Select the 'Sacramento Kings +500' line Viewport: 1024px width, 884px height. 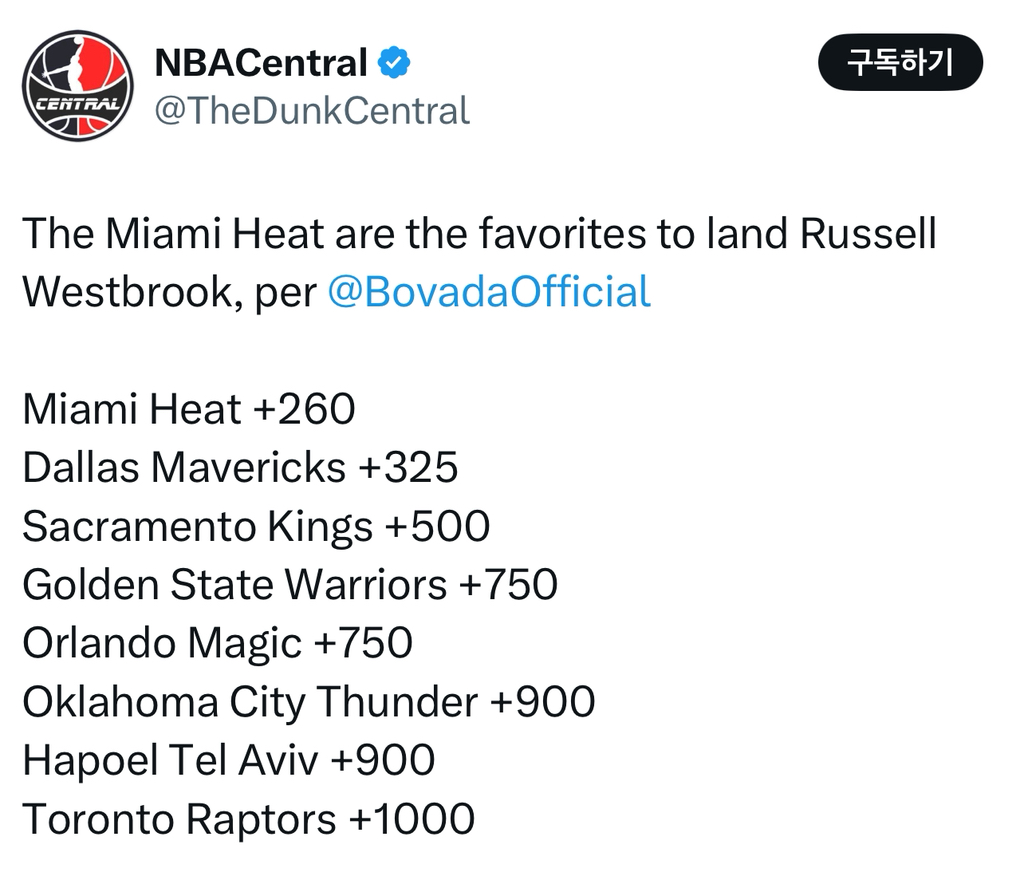256,526
